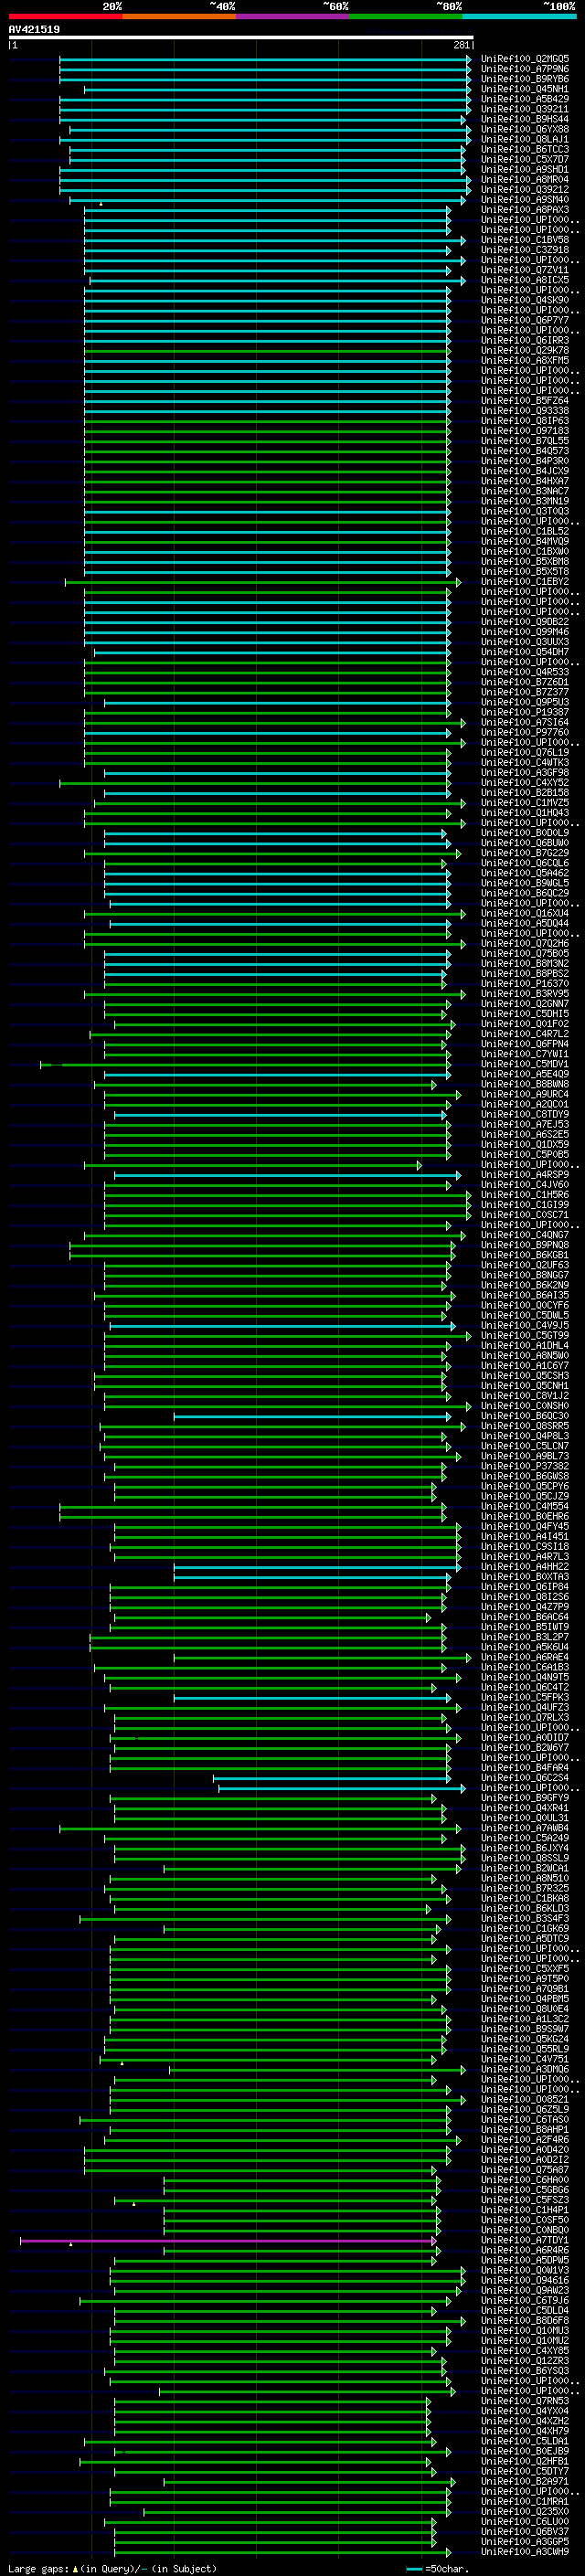Select label UniRef100_Q4SK90
The height and width of the screenshot is (2576, 585).
pos(525,300)
